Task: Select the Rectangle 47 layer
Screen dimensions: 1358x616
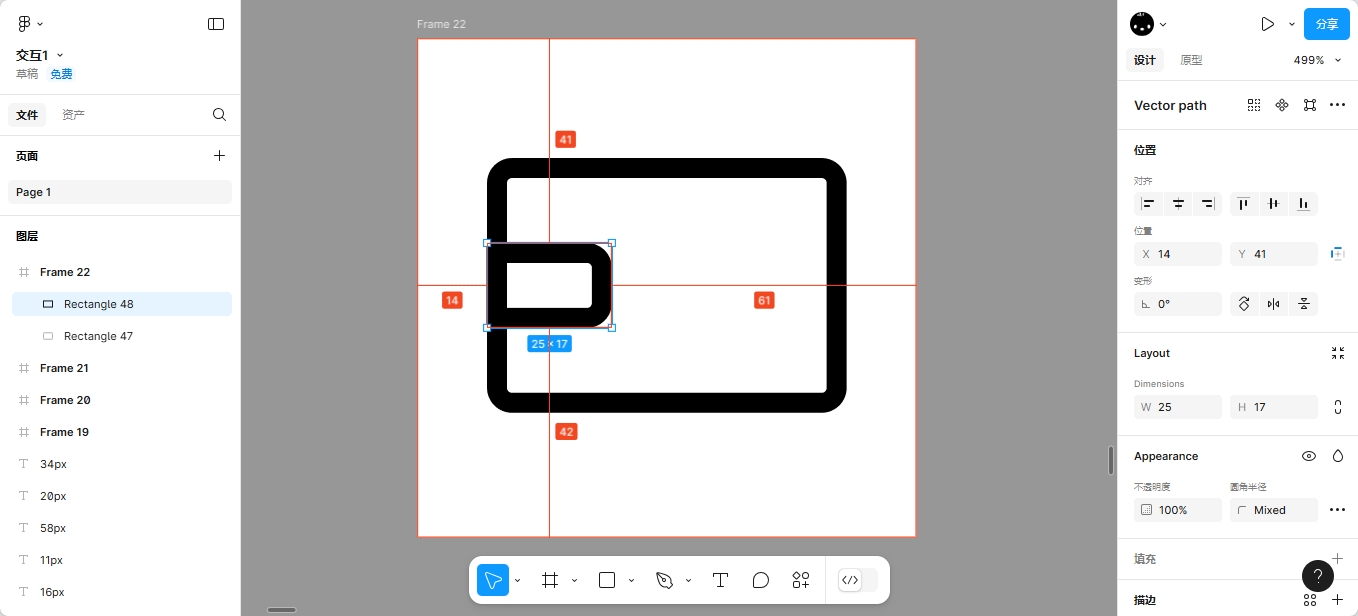Action: [98, 336]
